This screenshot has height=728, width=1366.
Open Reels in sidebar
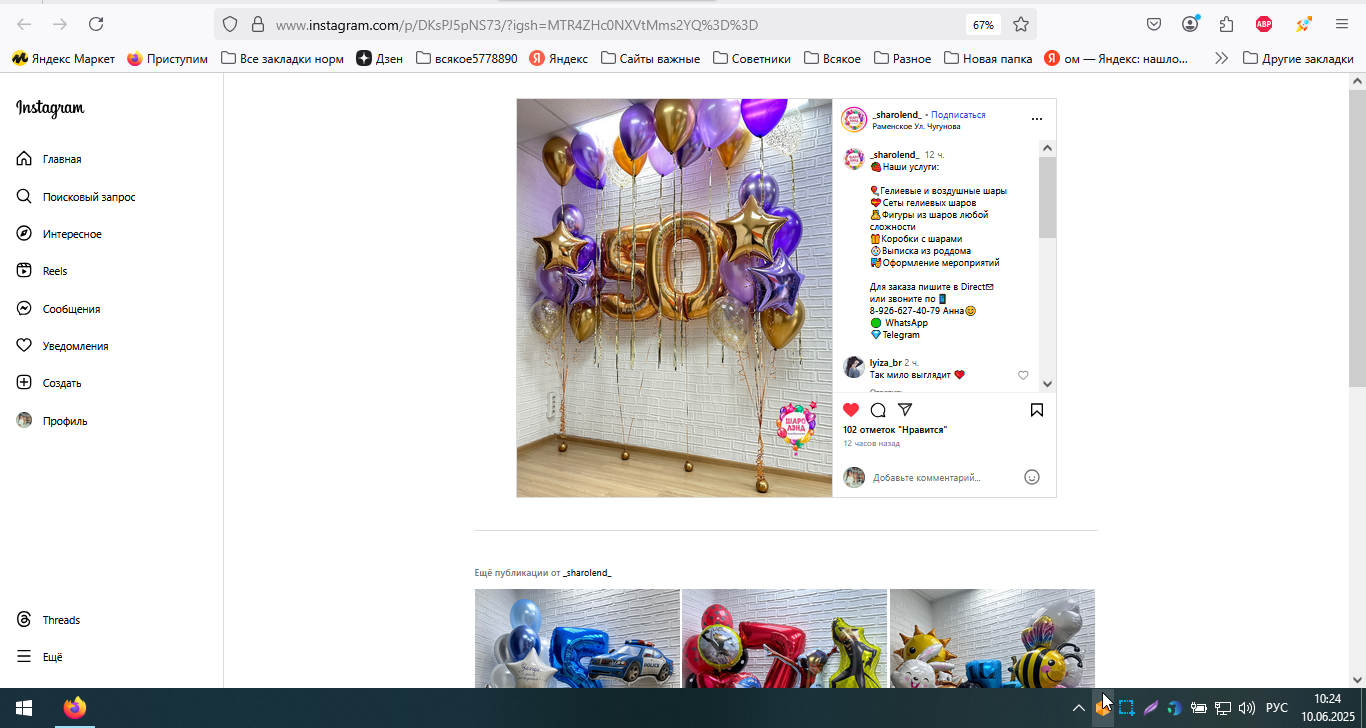tap(42, 271)
